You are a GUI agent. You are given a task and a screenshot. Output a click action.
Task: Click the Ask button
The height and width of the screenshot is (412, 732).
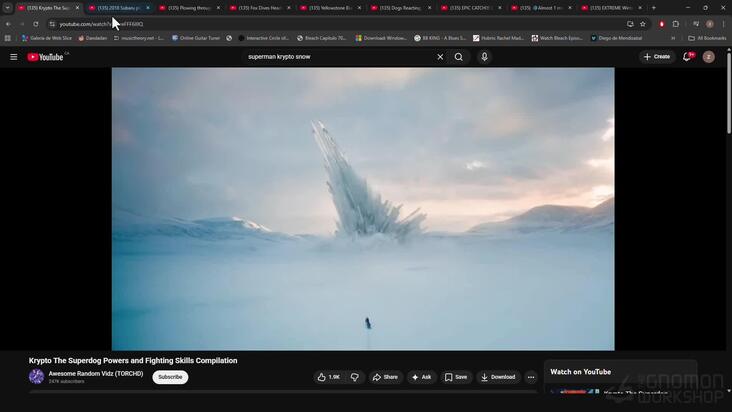[422, 377]
